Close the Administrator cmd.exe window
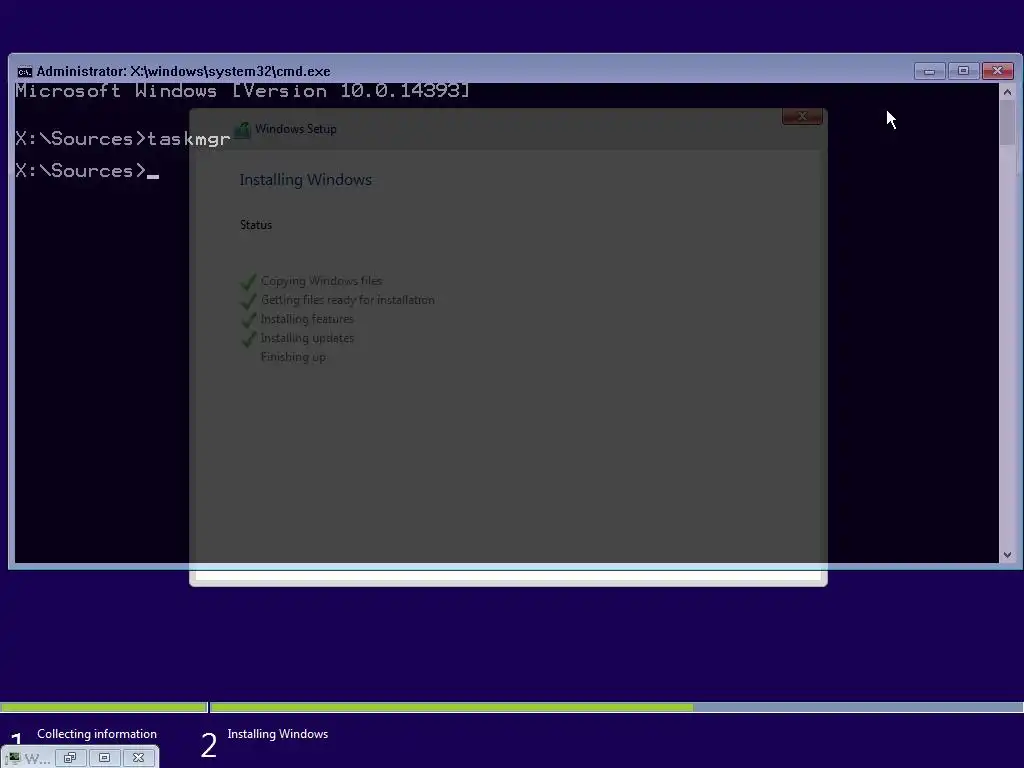 coord(998,71)
